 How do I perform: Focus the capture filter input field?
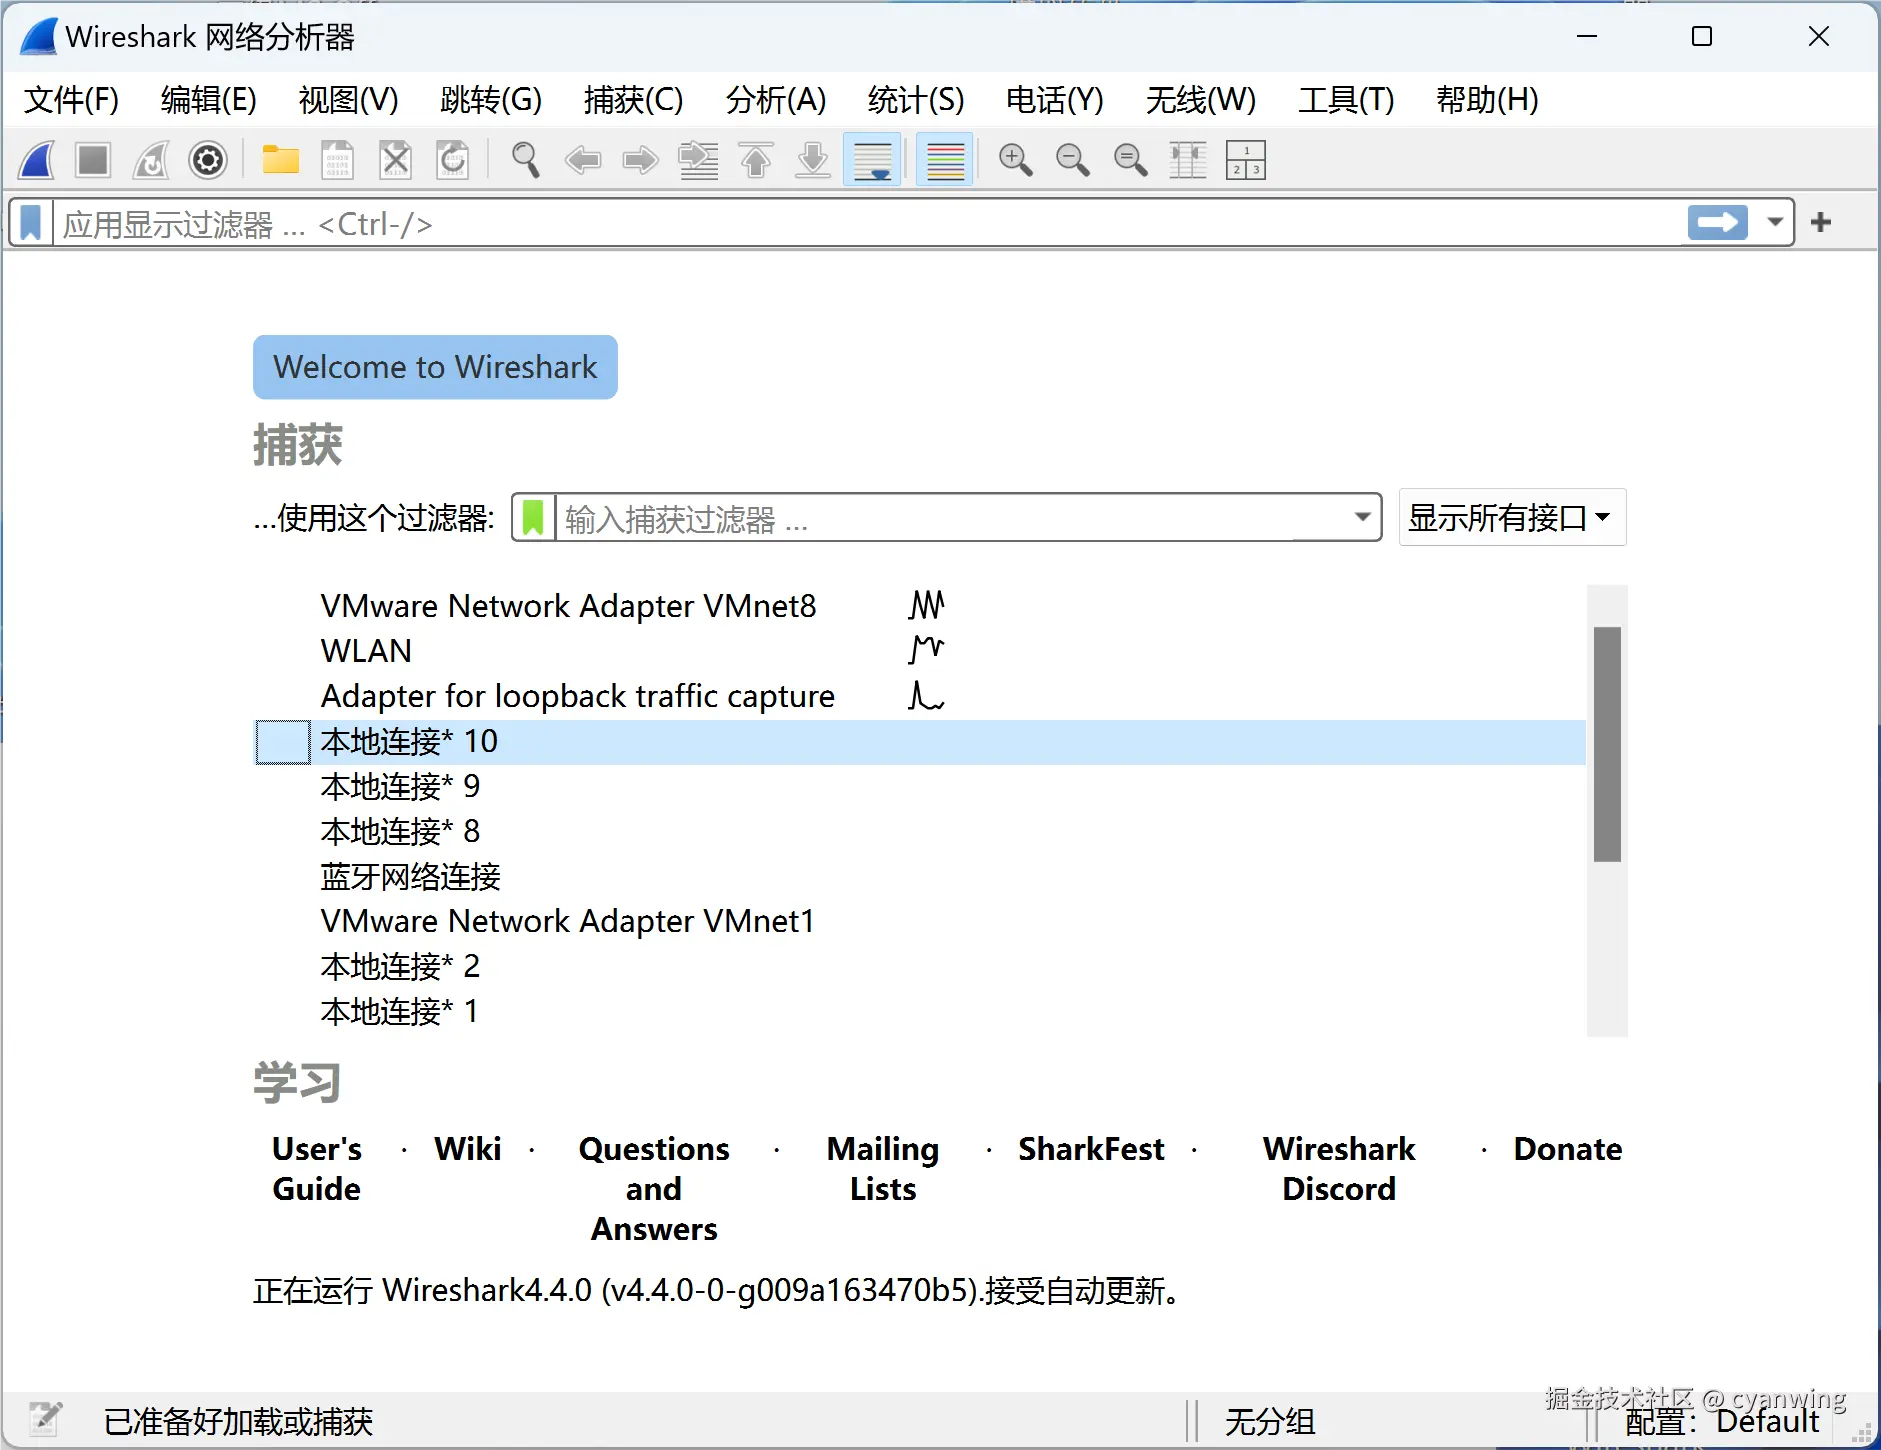[950, 518]
